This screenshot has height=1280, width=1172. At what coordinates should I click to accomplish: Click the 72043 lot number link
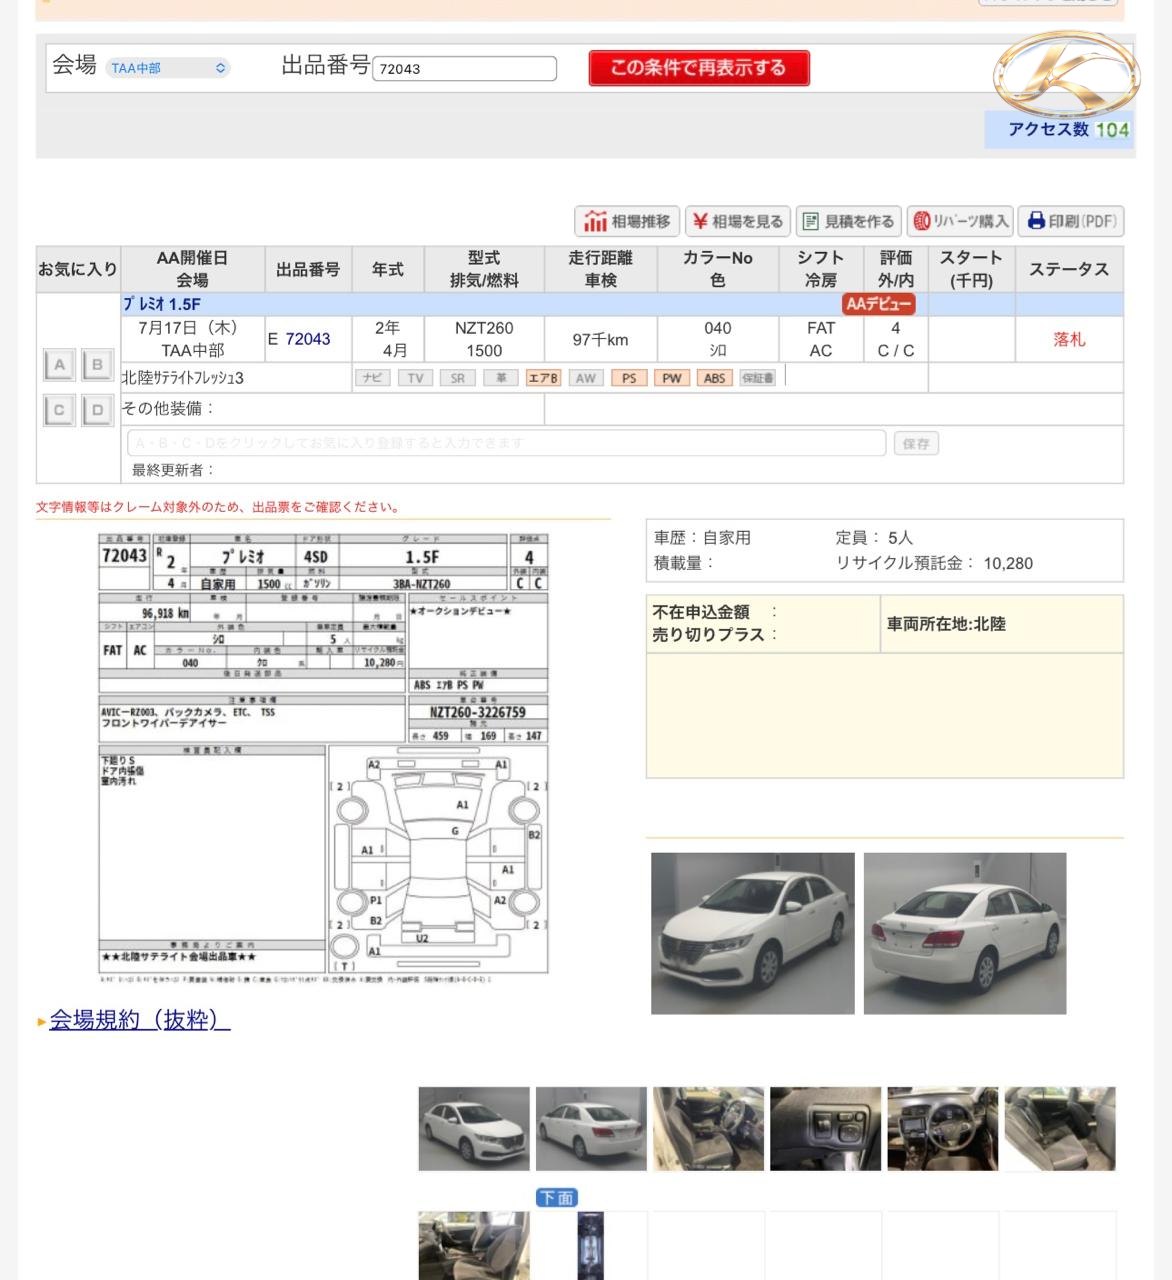click(307, 339)
